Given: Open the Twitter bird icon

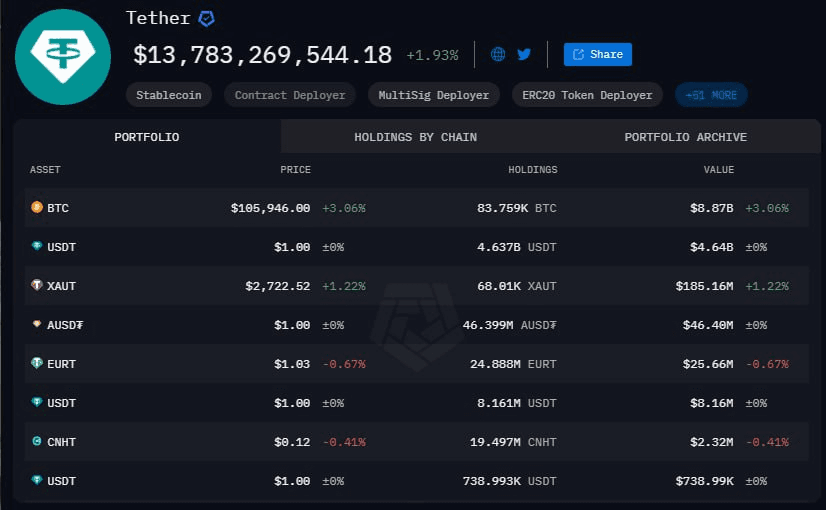Looking at the screenshot, I should pyautogui.click(x=524, y=54).
